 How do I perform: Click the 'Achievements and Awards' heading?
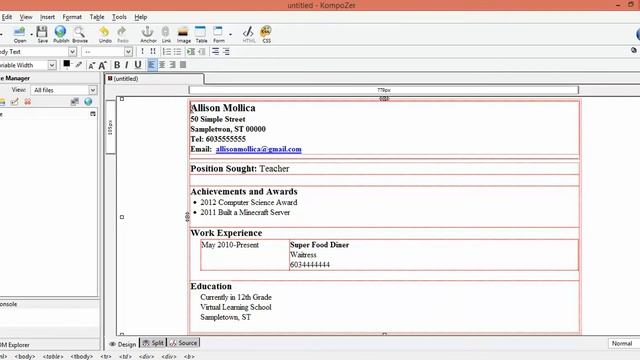point(244,191)
